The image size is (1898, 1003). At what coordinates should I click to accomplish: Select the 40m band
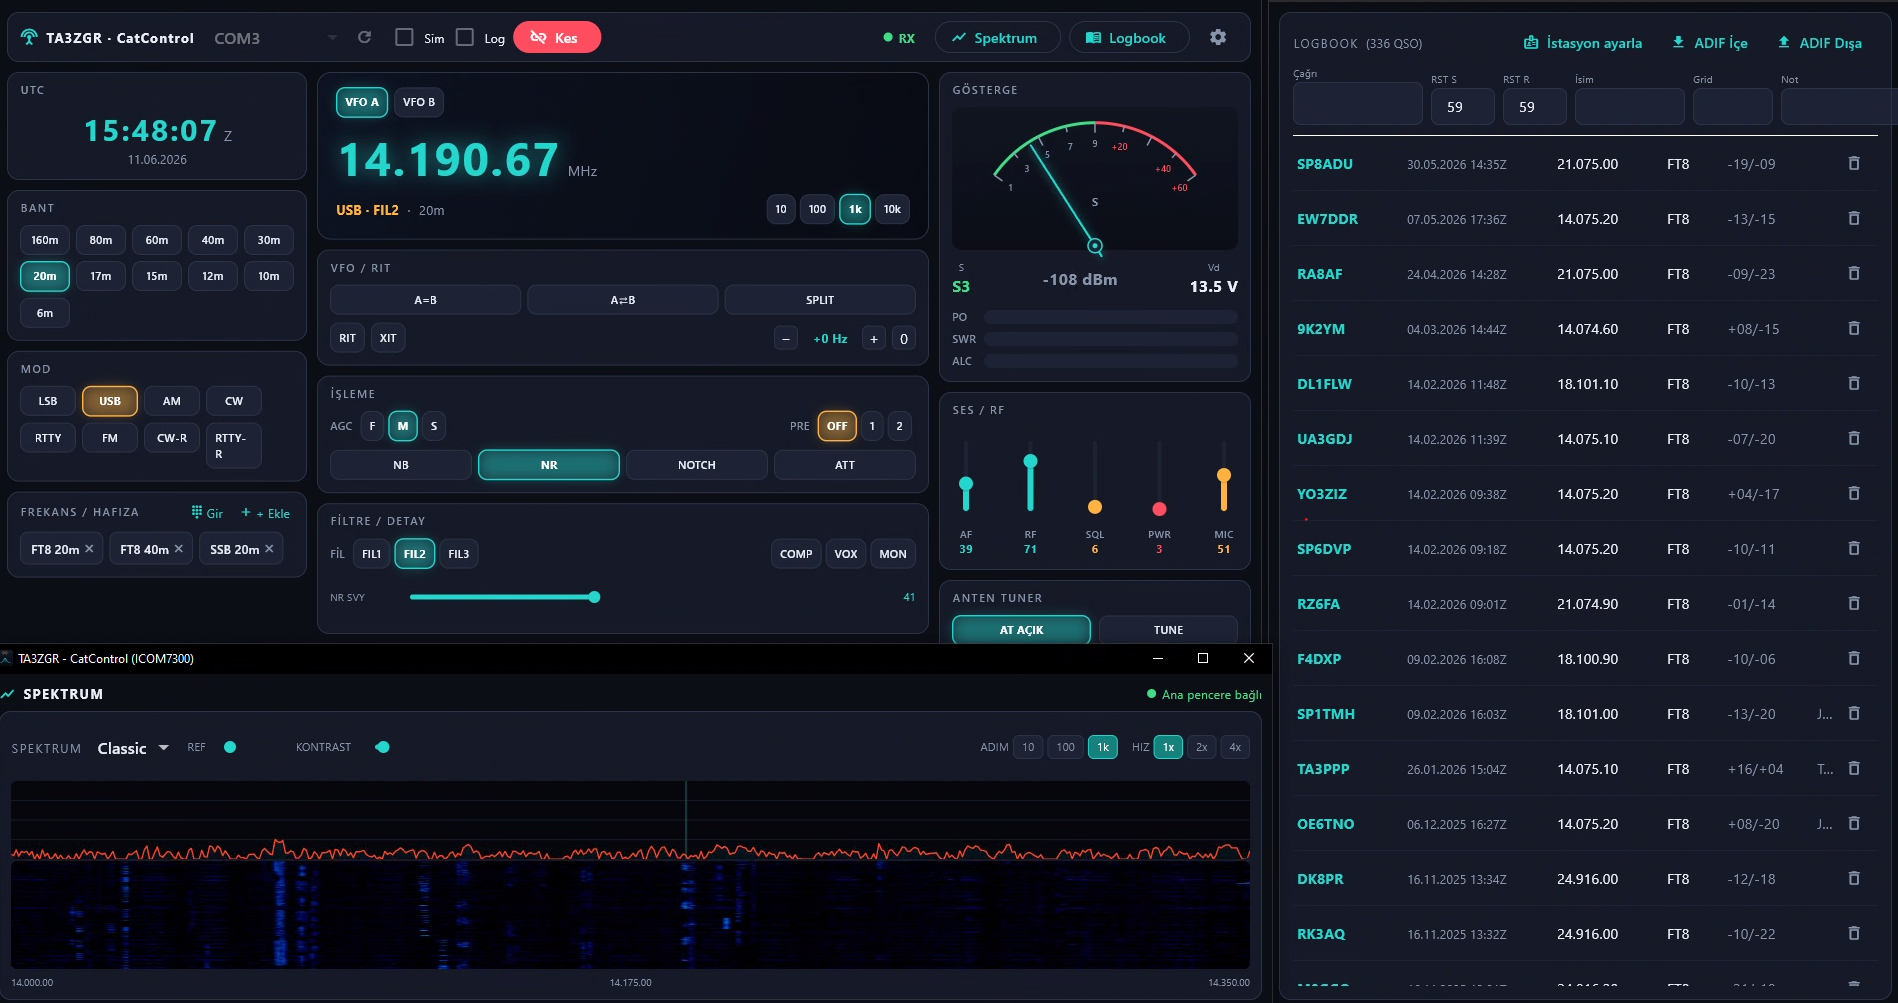(x=213, y=240)
